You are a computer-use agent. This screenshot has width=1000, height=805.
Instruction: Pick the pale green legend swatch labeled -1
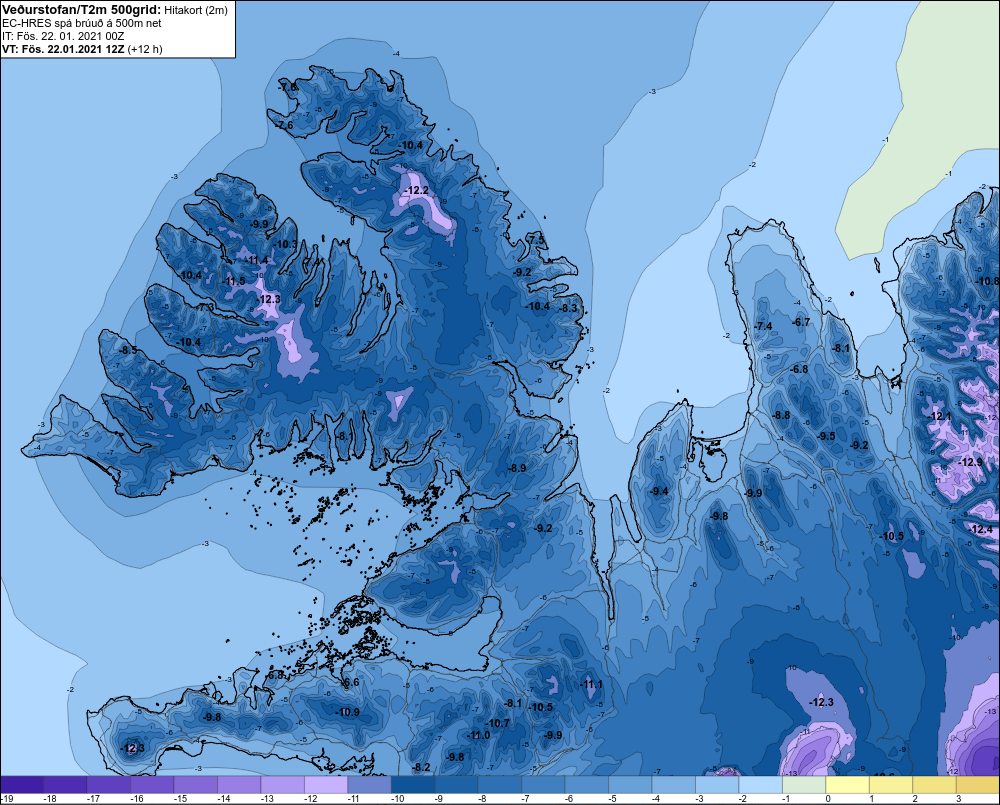804,785
